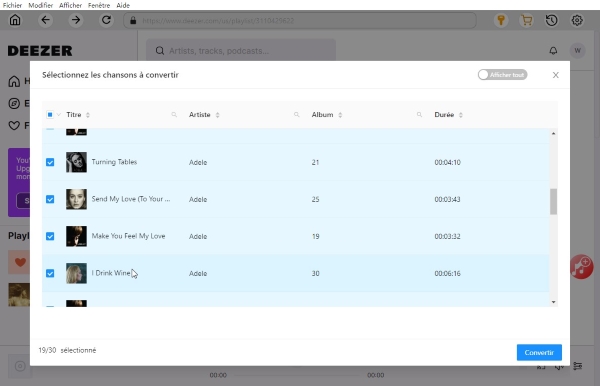Uncheck the I Drink Wine checkbox
Viewport: 600px width, 386px height.
(x=50, y=273)
